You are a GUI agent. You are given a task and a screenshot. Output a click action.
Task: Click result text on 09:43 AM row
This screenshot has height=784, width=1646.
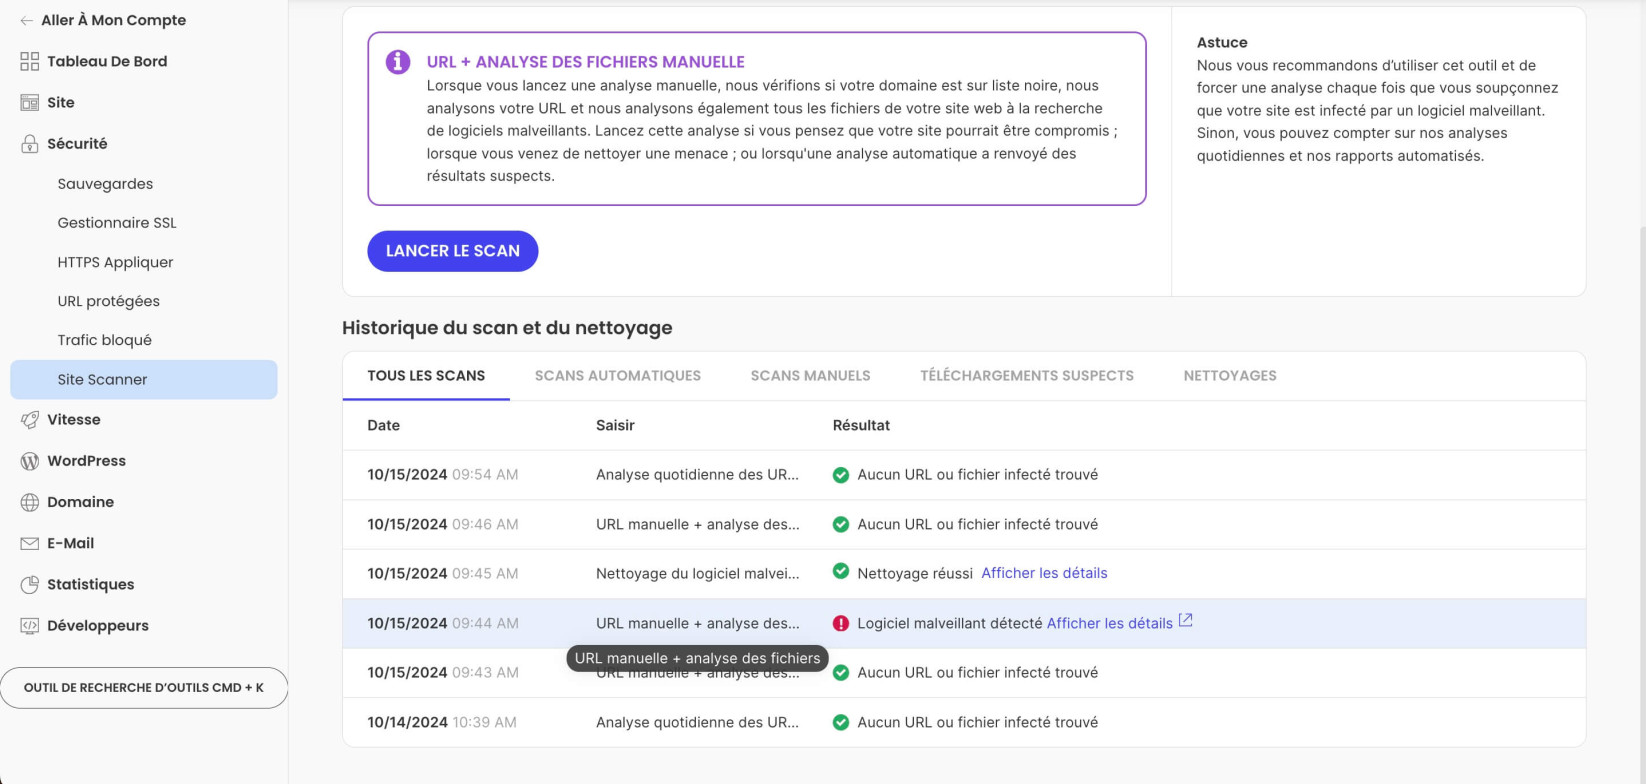978,672
